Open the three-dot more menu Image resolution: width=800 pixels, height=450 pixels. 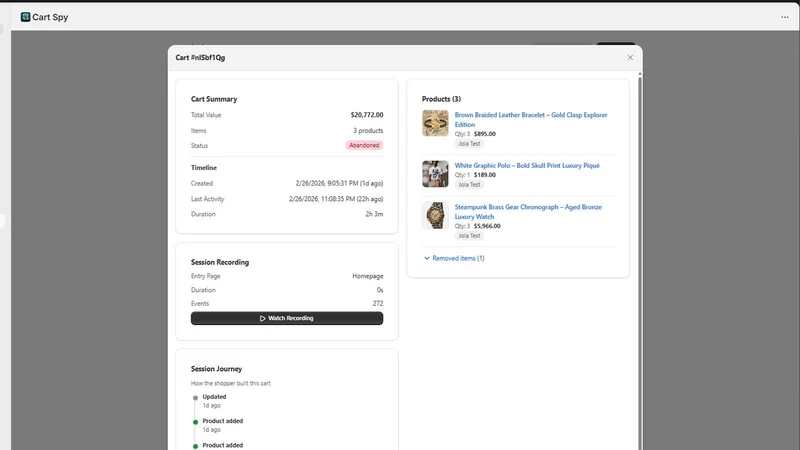[785, 17]
